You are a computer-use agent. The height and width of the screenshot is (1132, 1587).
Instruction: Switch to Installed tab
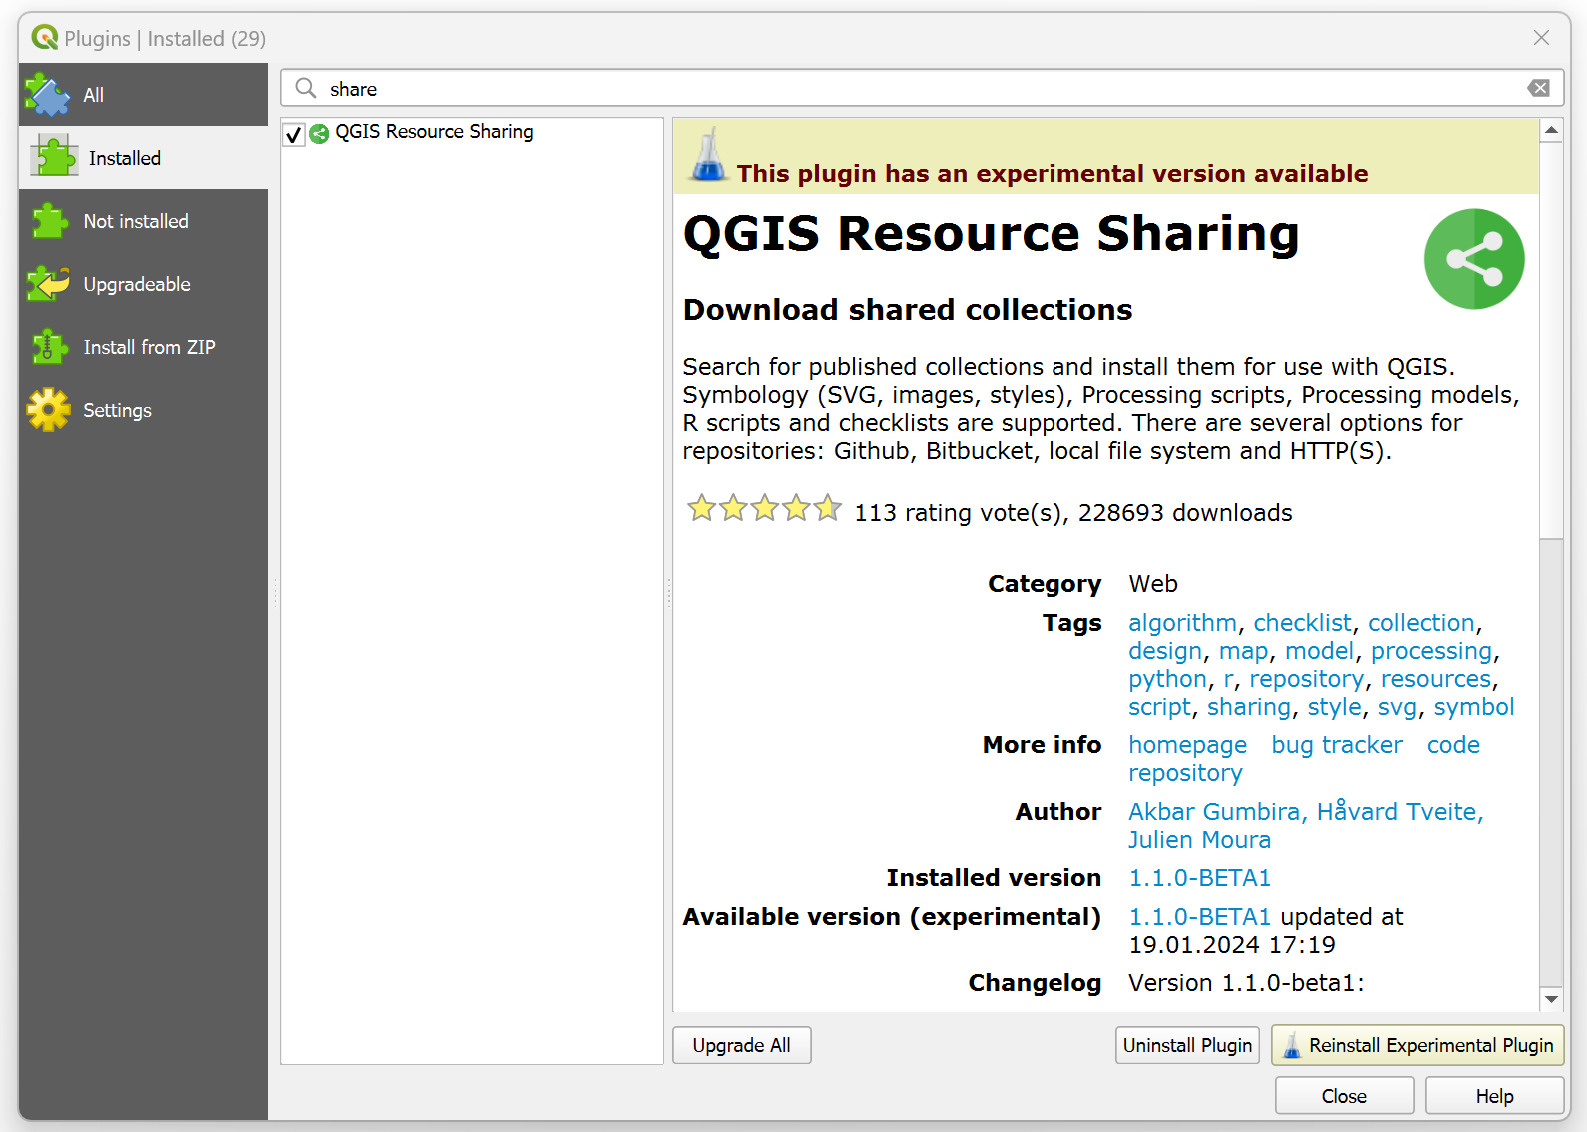pyautogui.click(x=143, y=158)
